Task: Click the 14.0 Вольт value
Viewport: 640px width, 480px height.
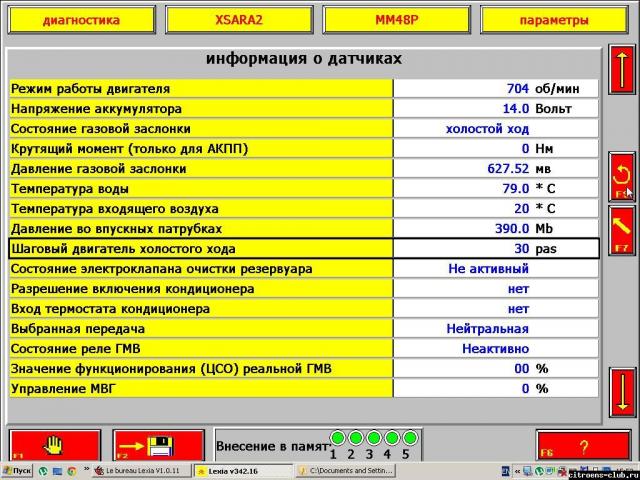Action: 537,109
